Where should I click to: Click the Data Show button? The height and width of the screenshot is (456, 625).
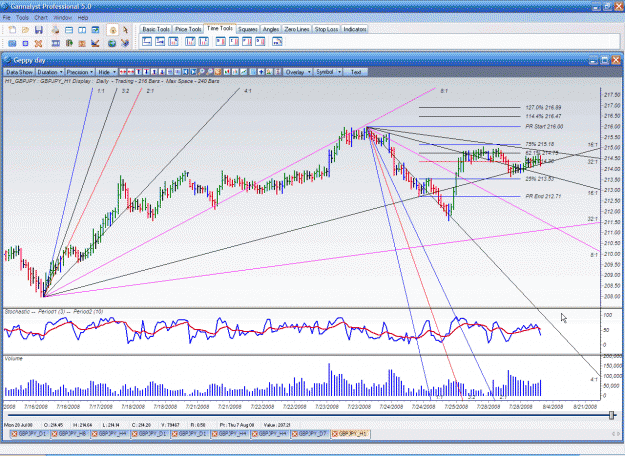coord(19,72)
